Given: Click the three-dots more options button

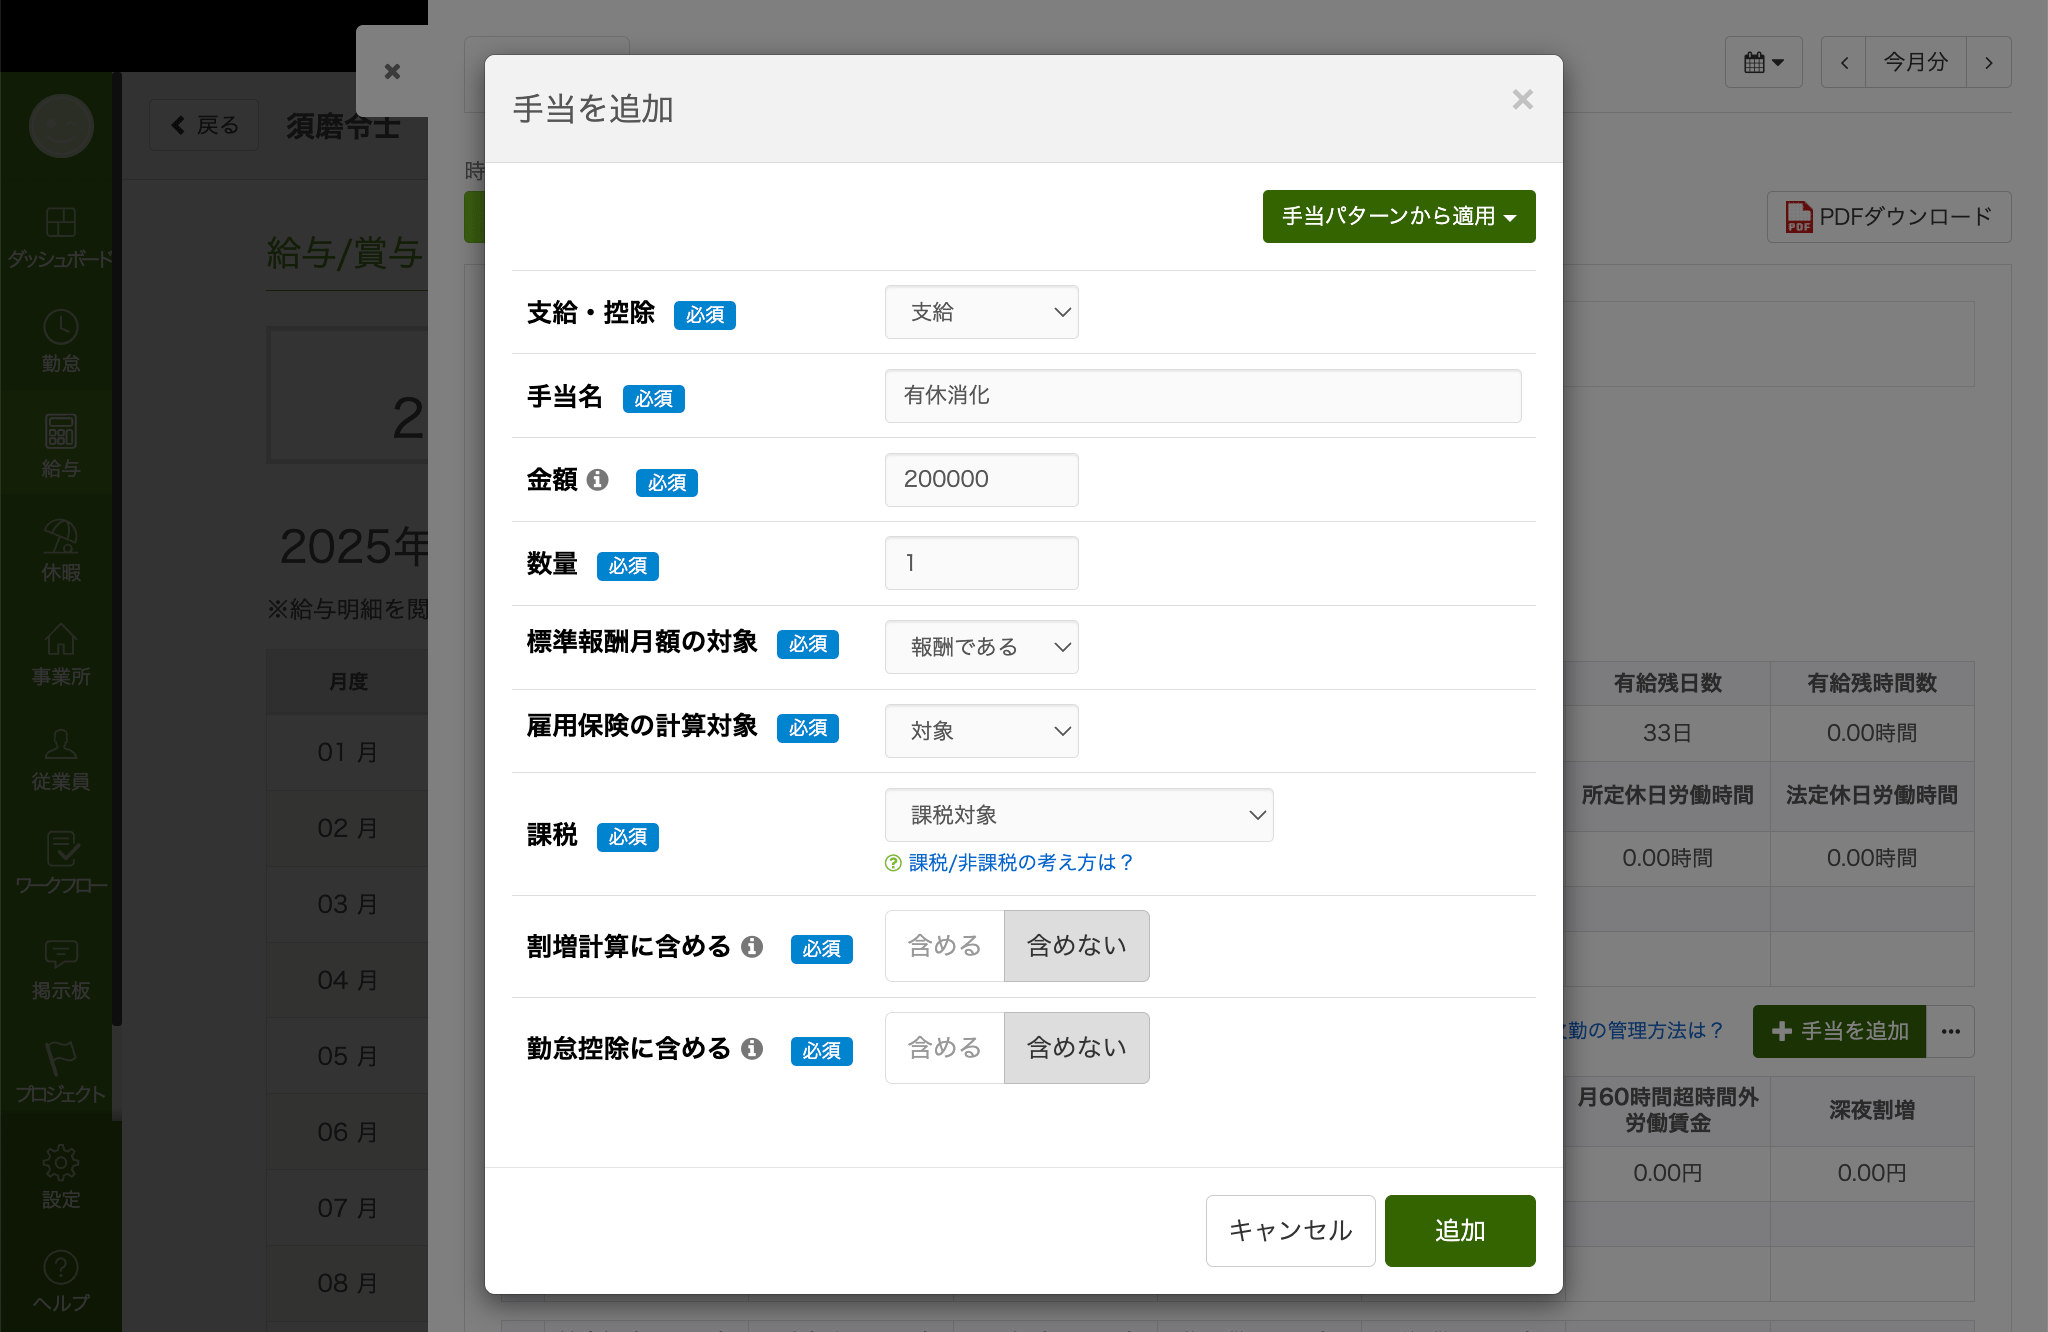Looking at the screenshot, I should [x=1950, y=1031].
